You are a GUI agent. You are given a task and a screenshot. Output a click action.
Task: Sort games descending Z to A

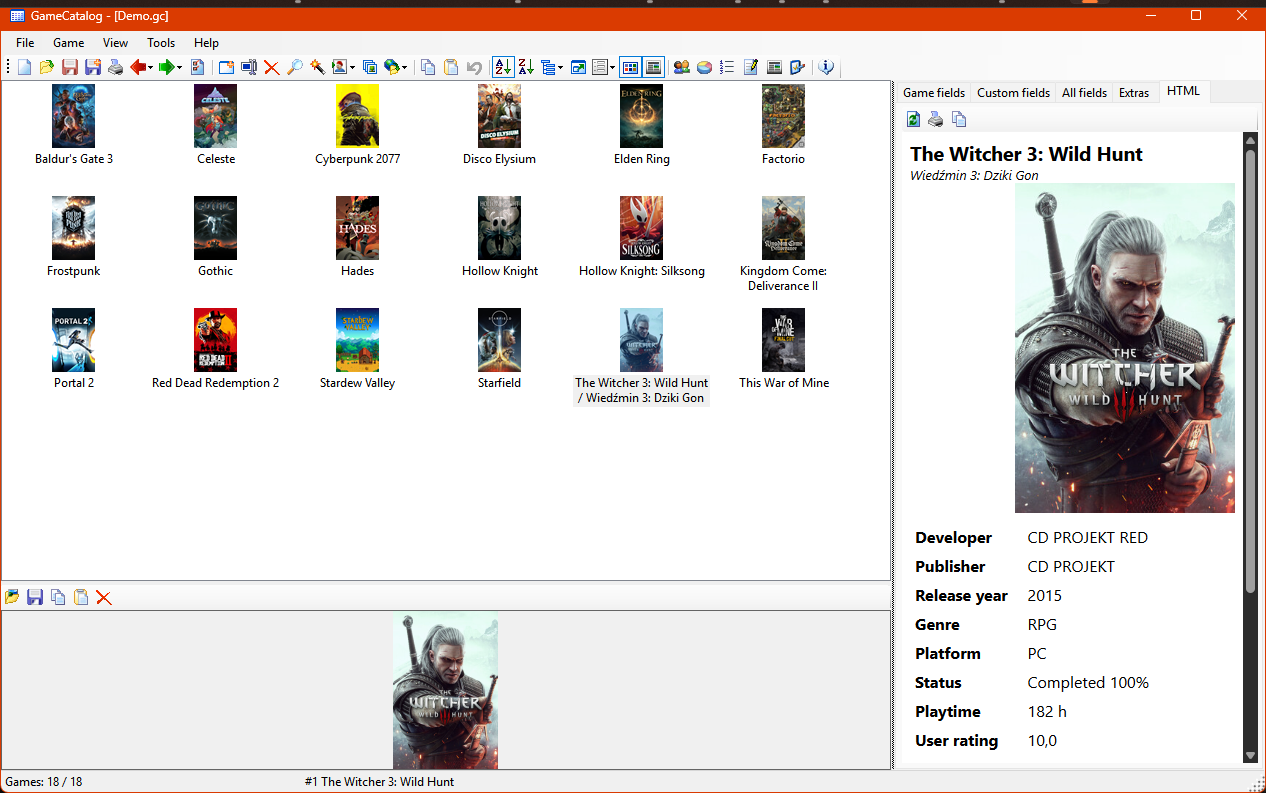click(526, 67)
